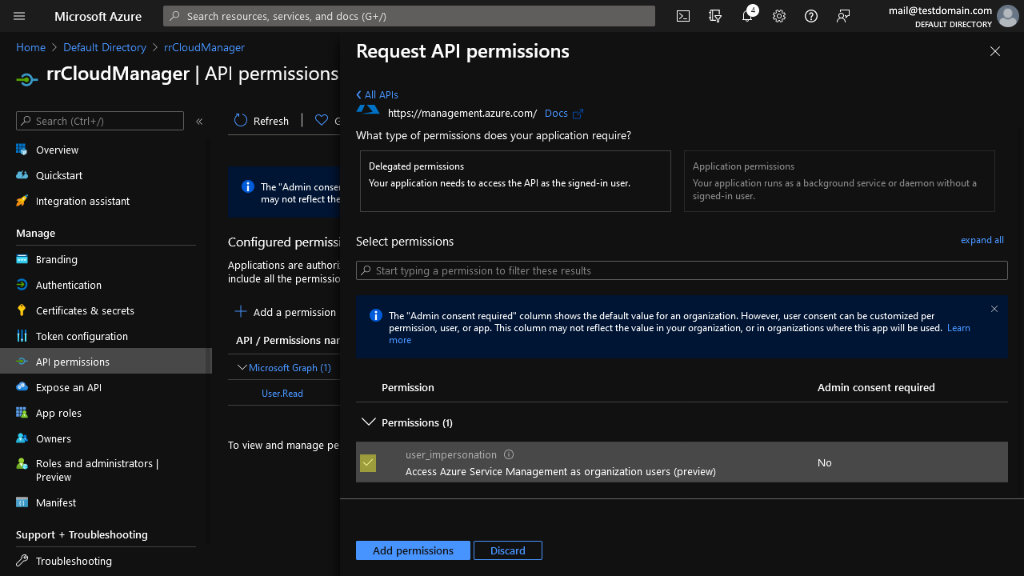
Task: Click the rrCloudManager breadcrumb link
Action: [204, 48]
